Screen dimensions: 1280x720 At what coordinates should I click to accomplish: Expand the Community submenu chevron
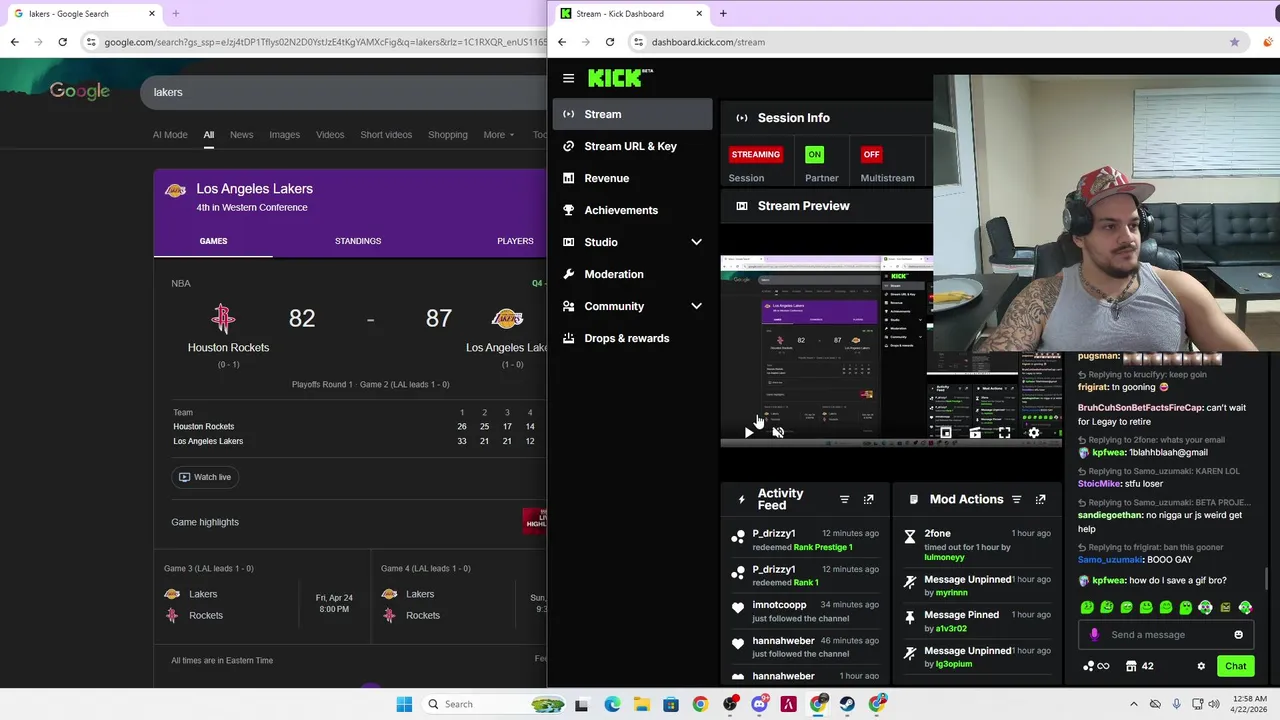696,306
